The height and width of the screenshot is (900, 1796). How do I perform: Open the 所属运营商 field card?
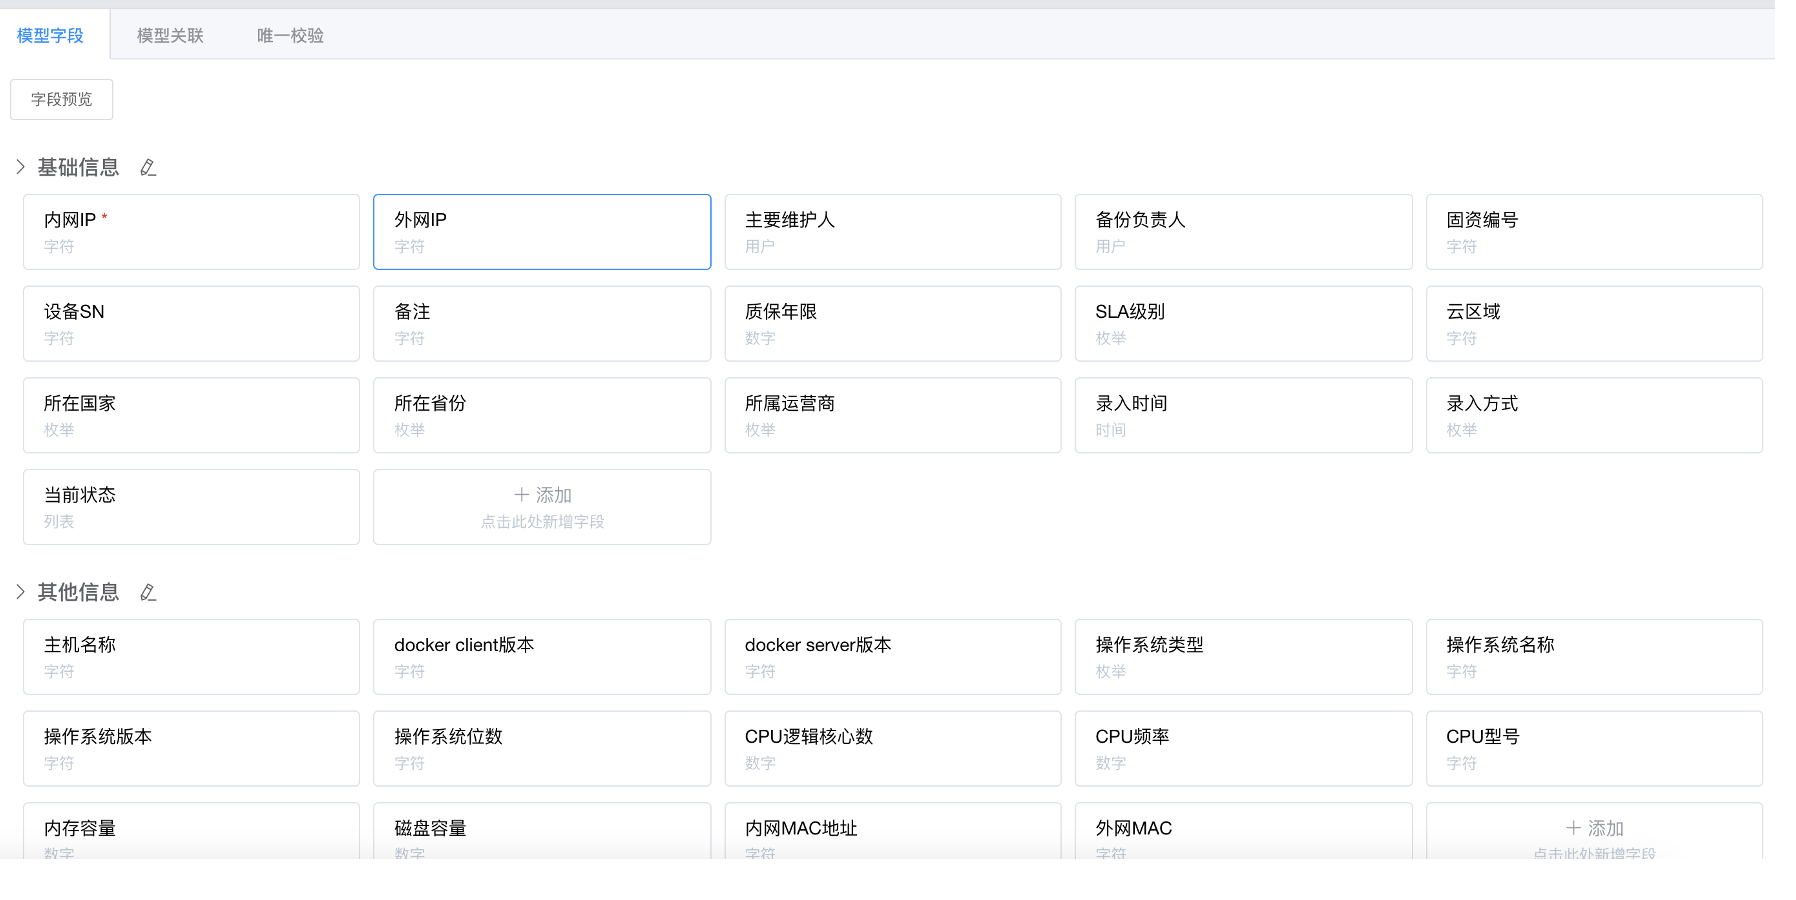893,415
